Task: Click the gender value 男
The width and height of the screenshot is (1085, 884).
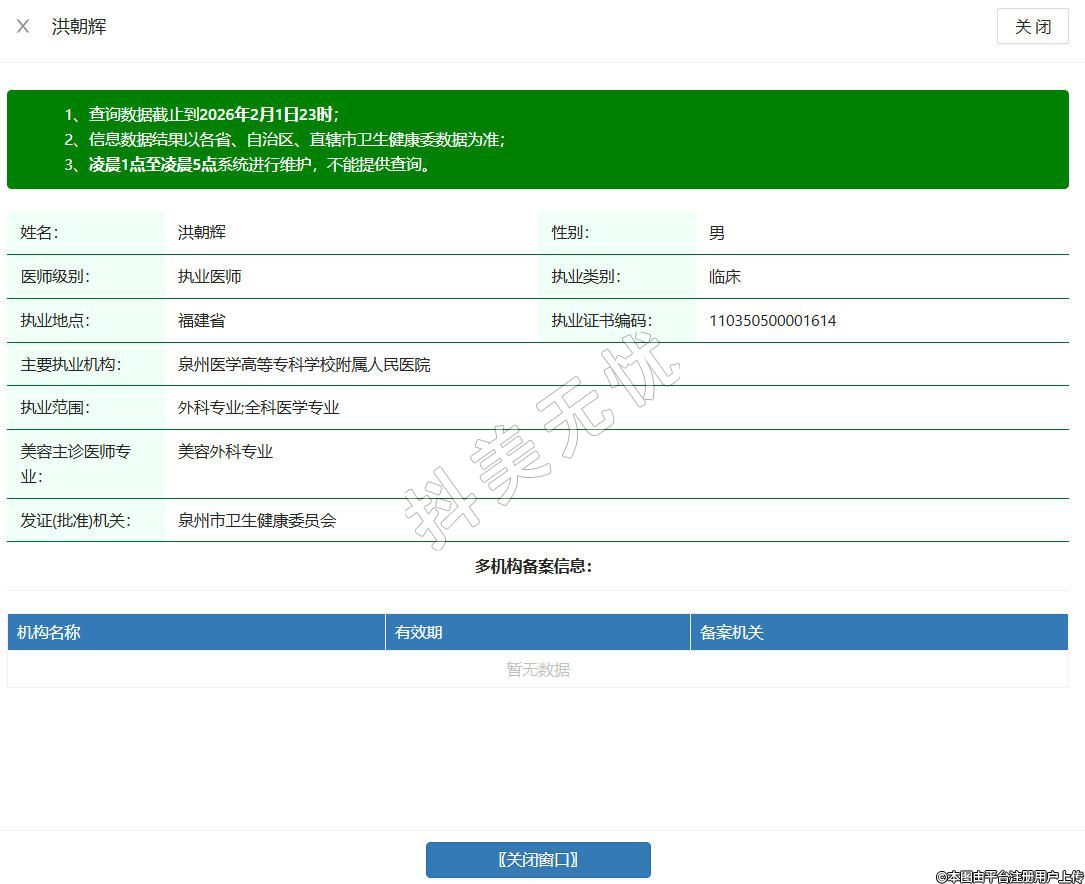Action: (717, 233)
